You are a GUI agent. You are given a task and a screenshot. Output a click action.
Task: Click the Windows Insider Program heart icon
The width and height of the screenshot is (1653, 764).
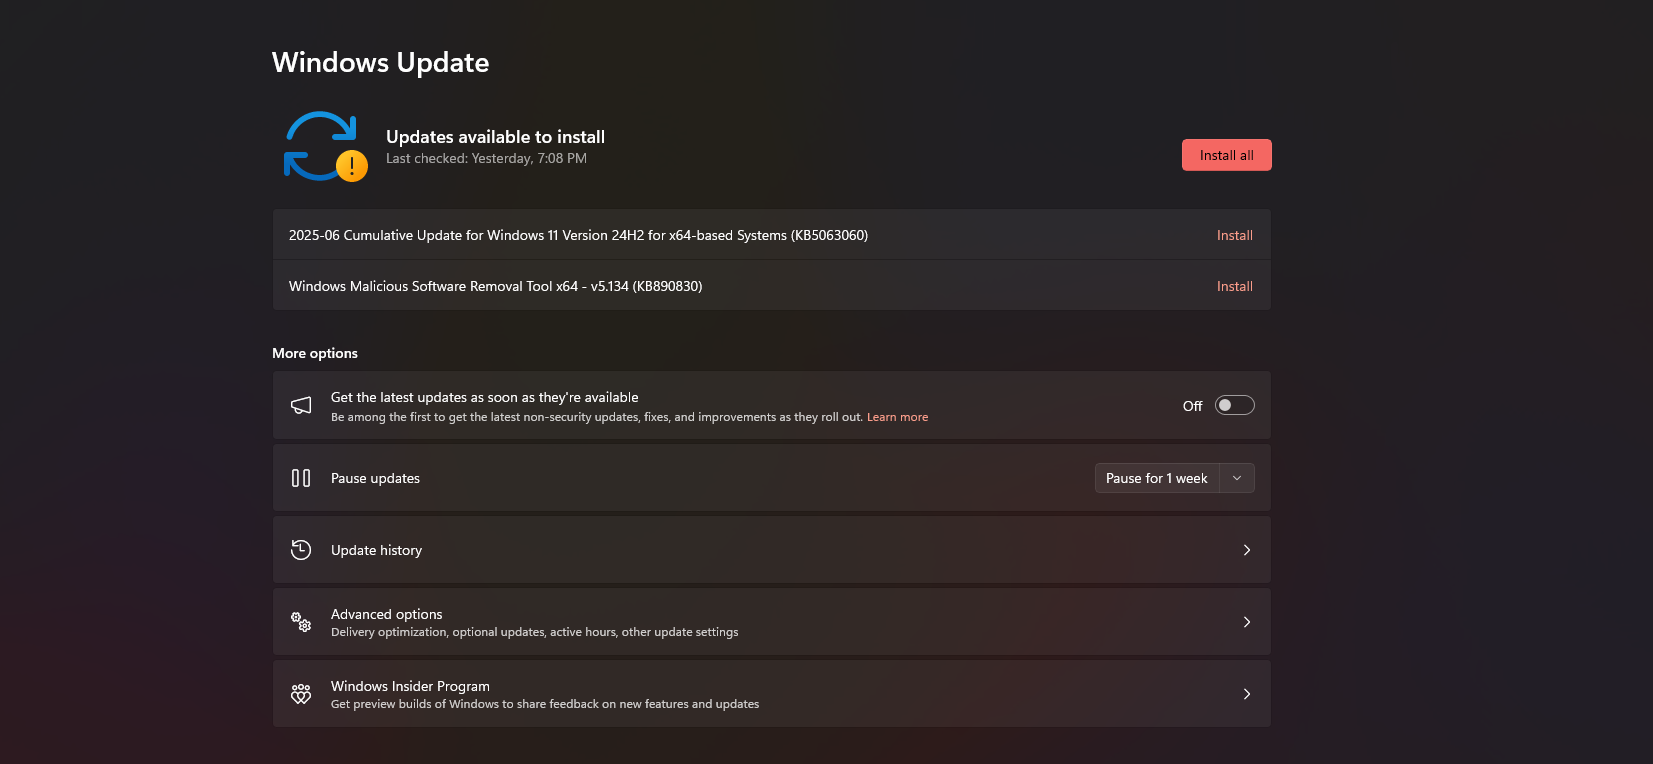[301, 694]
